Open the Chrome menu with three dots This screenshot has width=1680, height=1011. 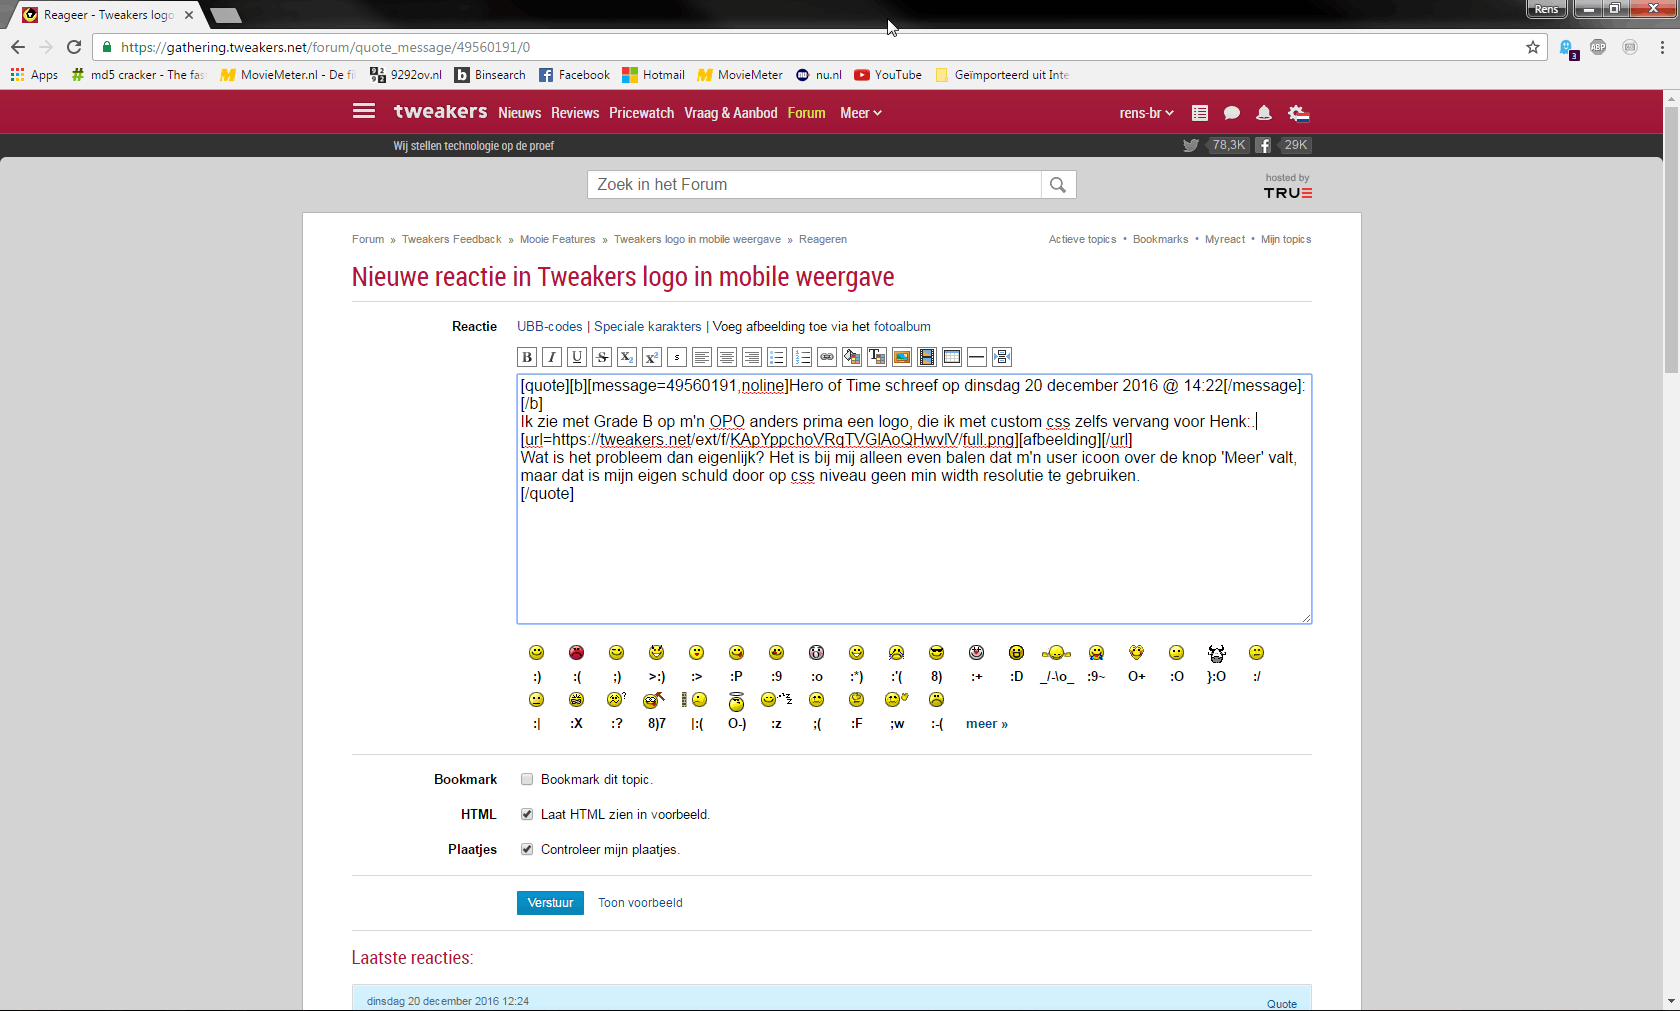coord(1662,47)
